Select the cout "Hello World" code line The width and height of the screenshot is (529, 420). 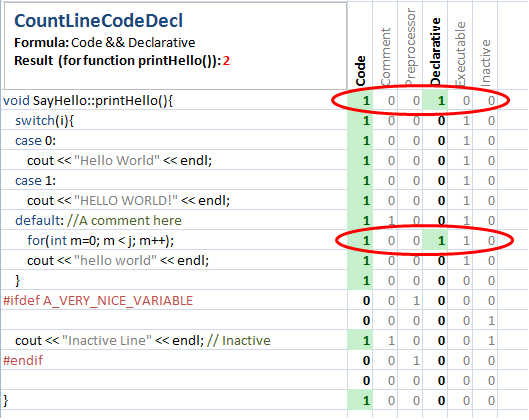[119, 161]
